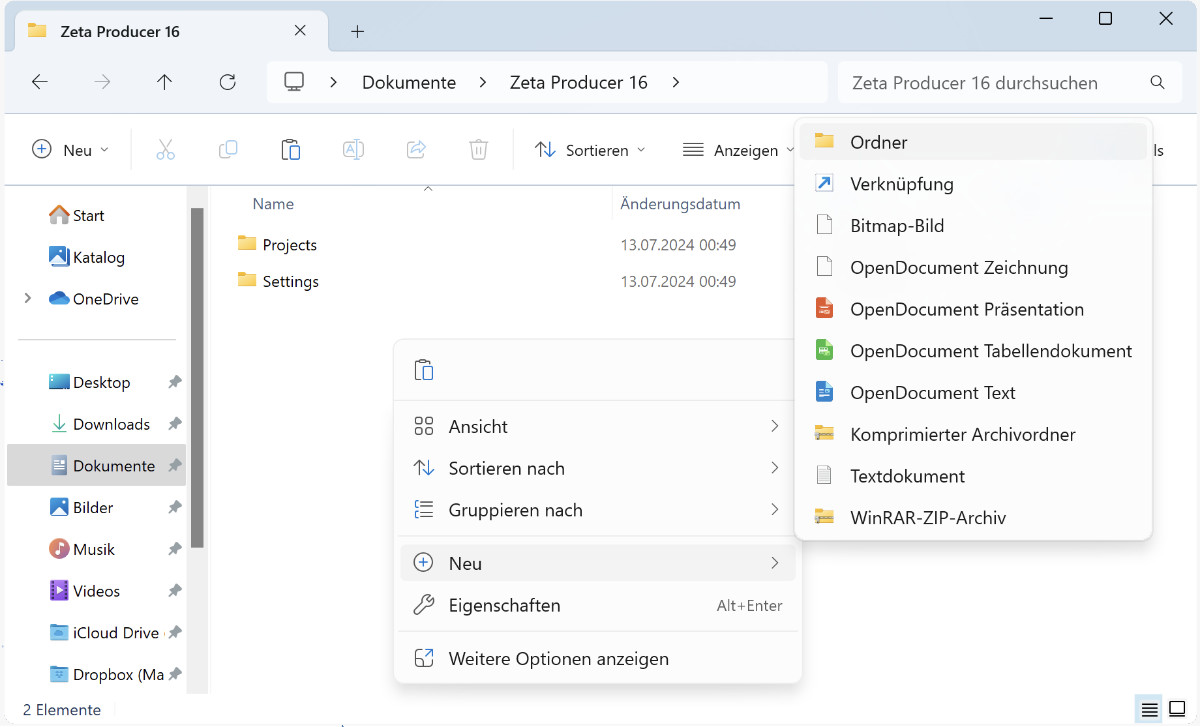Click the Copy icon in toolbar

pos(228,150)
